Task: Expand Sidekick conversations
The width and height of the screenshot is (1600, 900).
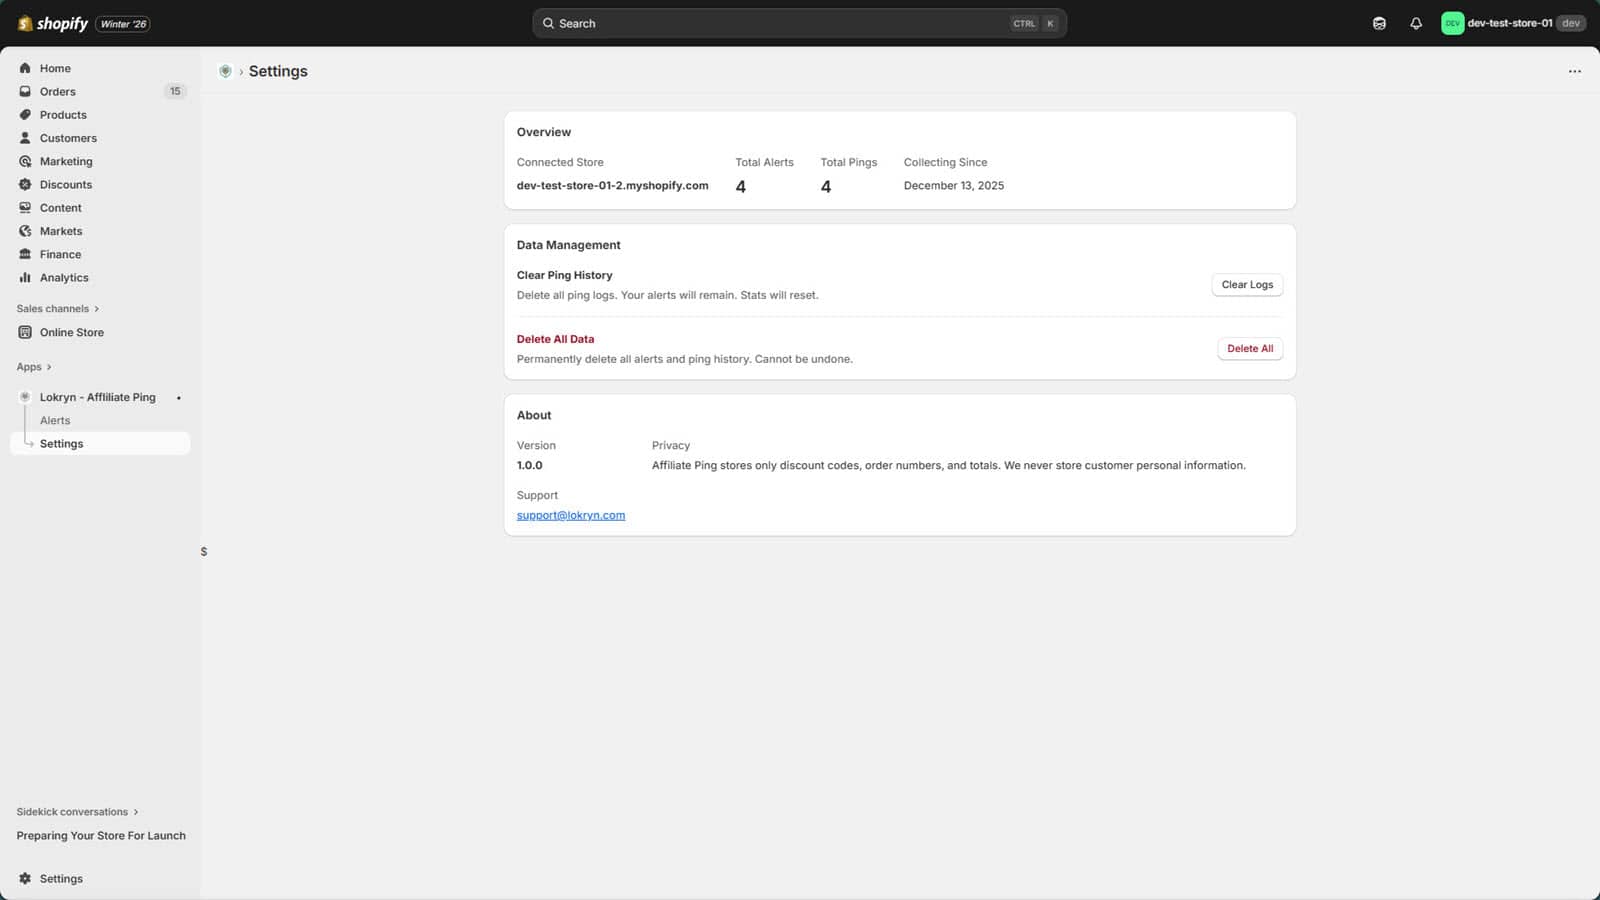Action: coord(77,811)
